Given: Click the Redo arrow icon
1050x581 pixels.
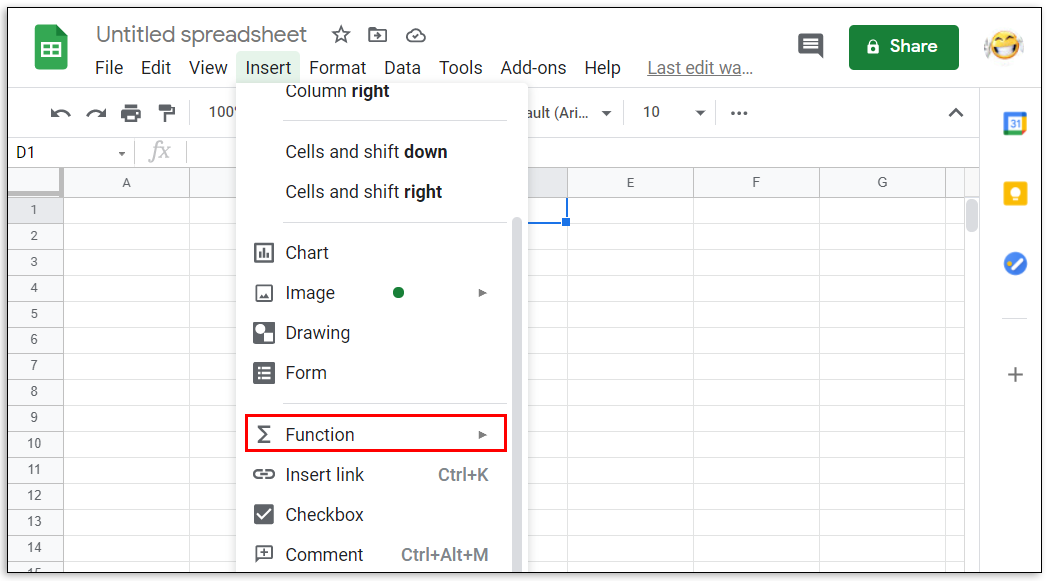Looking at the screenshot, I should [x=96, y=113].
